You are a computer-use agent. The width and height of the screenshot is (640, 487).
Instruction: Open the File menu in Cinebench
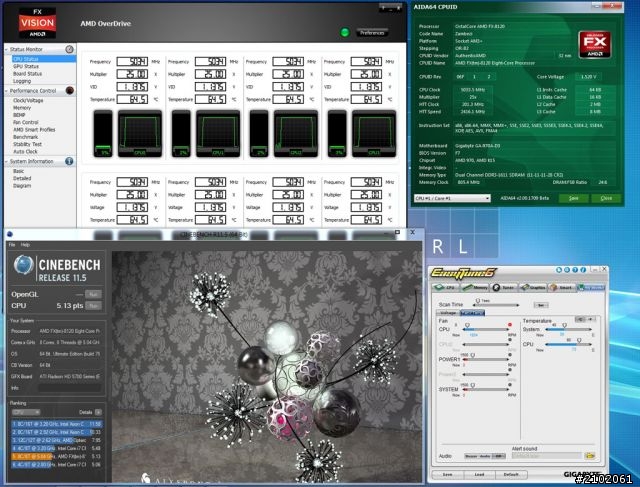pyautogui.click(x=12, y=245)
